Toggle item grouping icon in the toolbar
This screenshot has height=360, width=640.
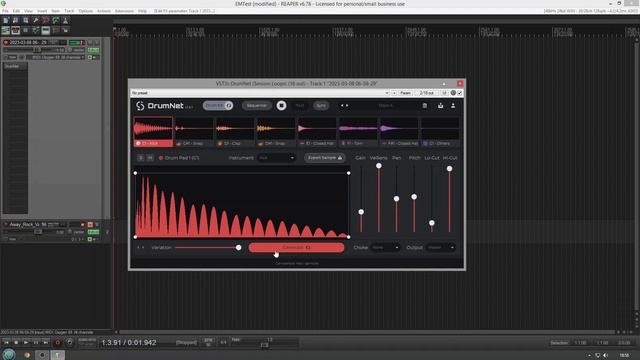point(16,30)
